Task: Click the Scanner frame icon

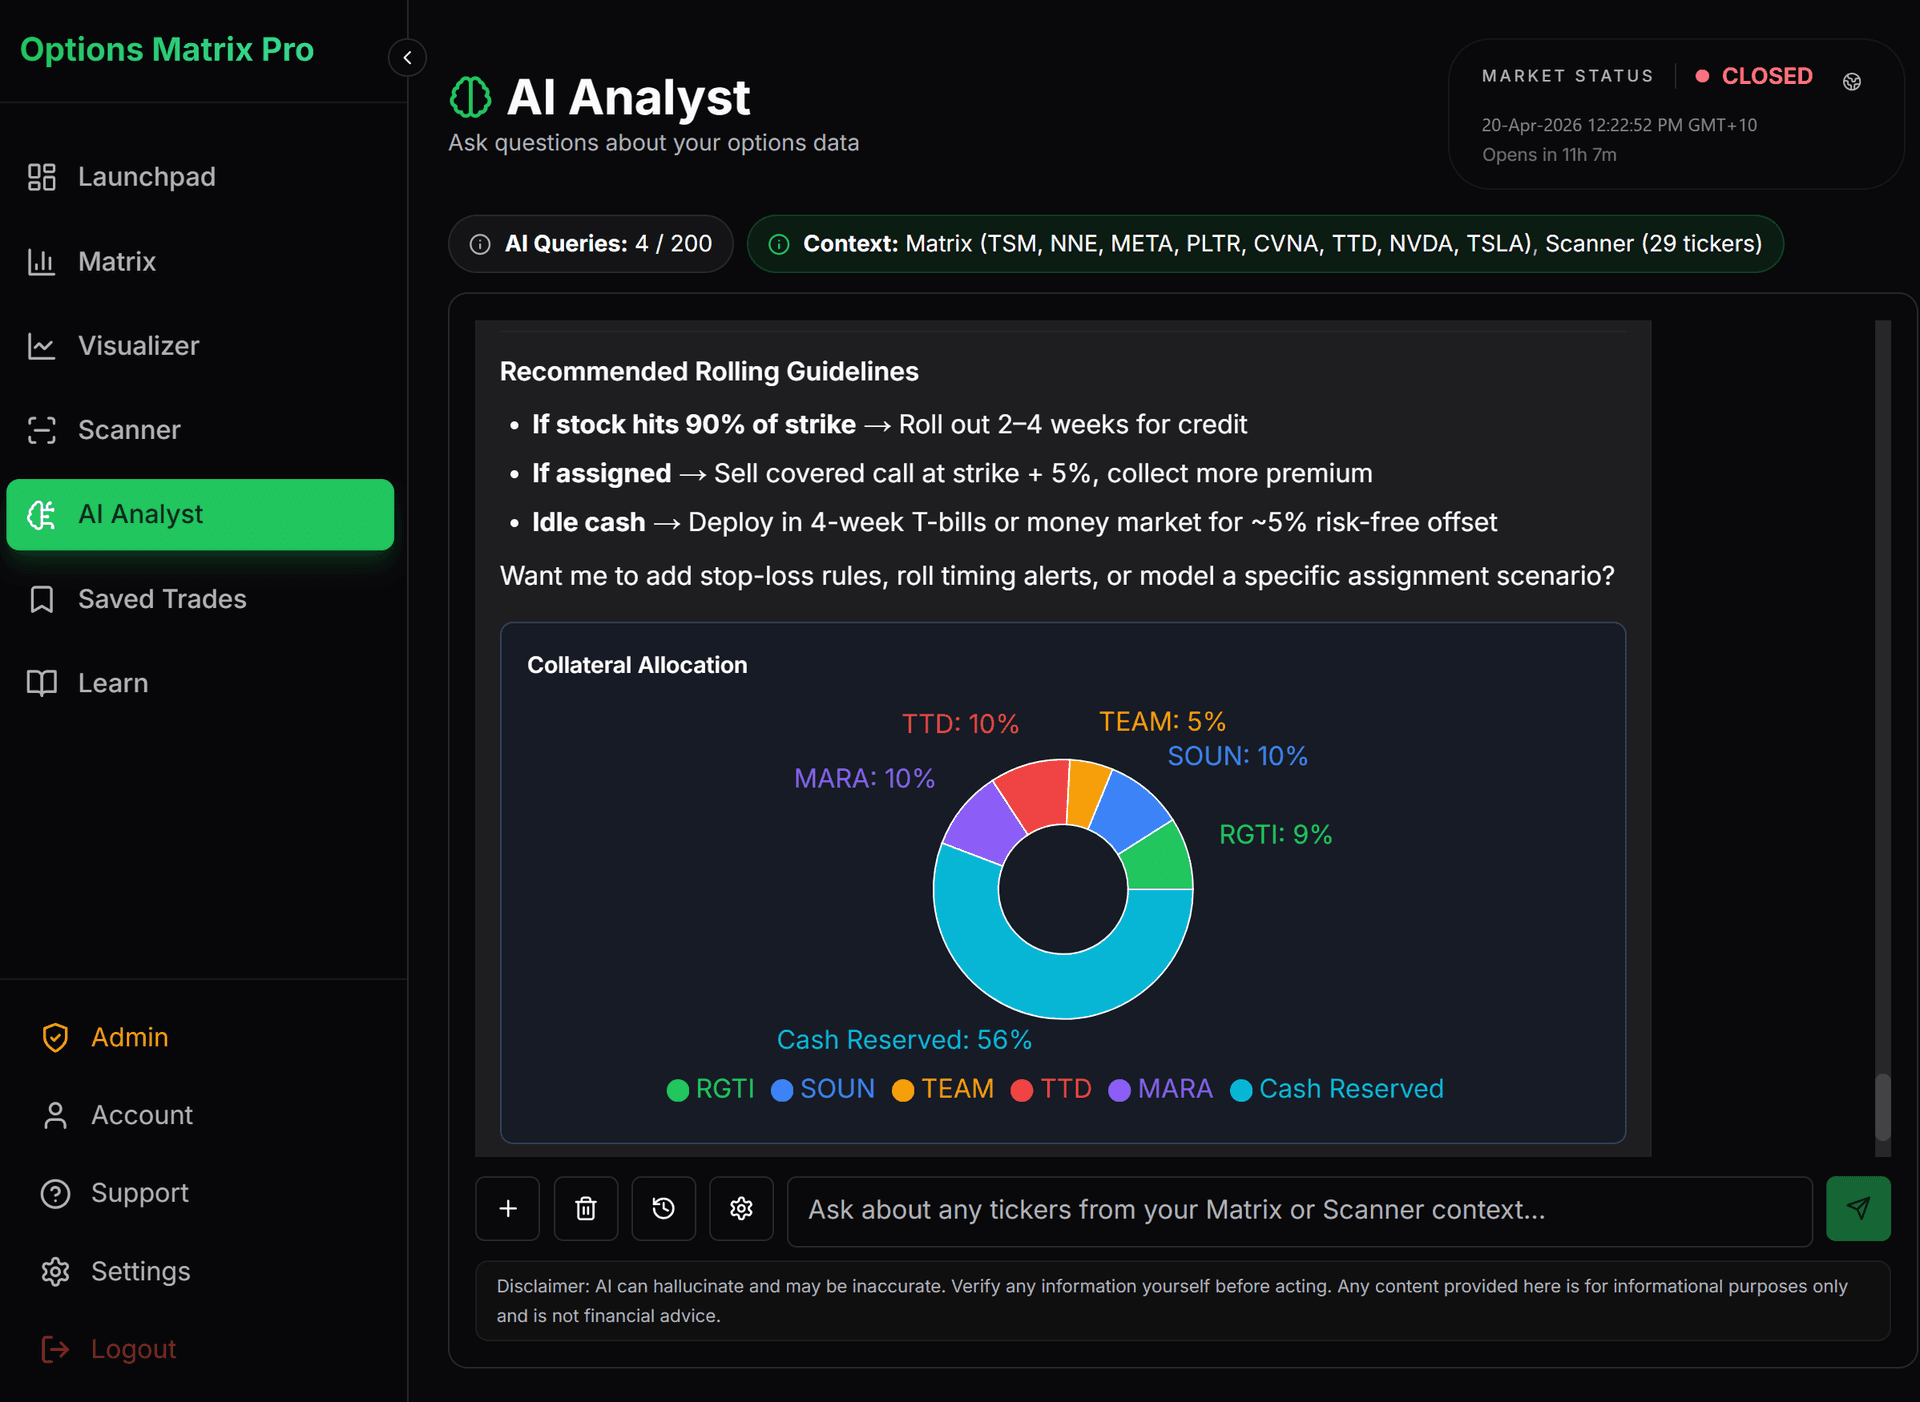Action: 42,430
